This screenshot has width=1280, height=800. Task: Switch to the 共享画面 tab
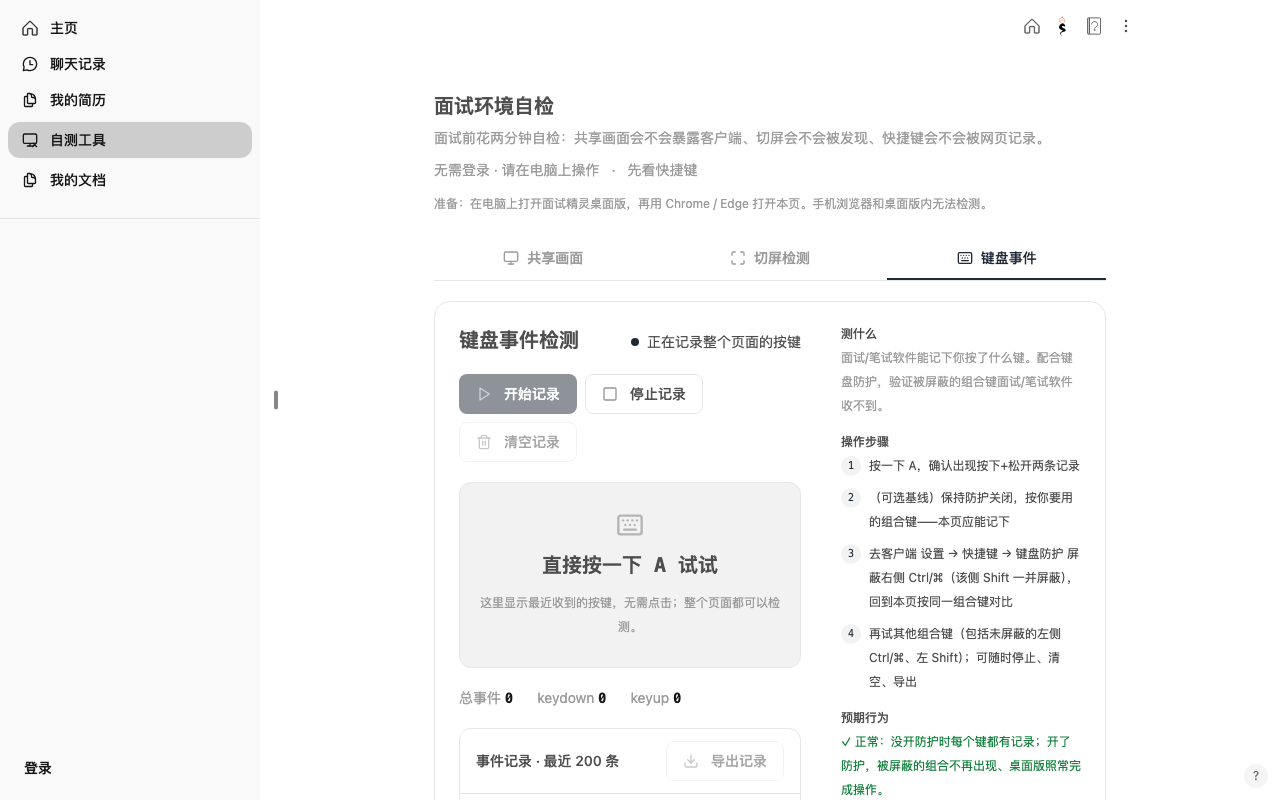(544, 258)
